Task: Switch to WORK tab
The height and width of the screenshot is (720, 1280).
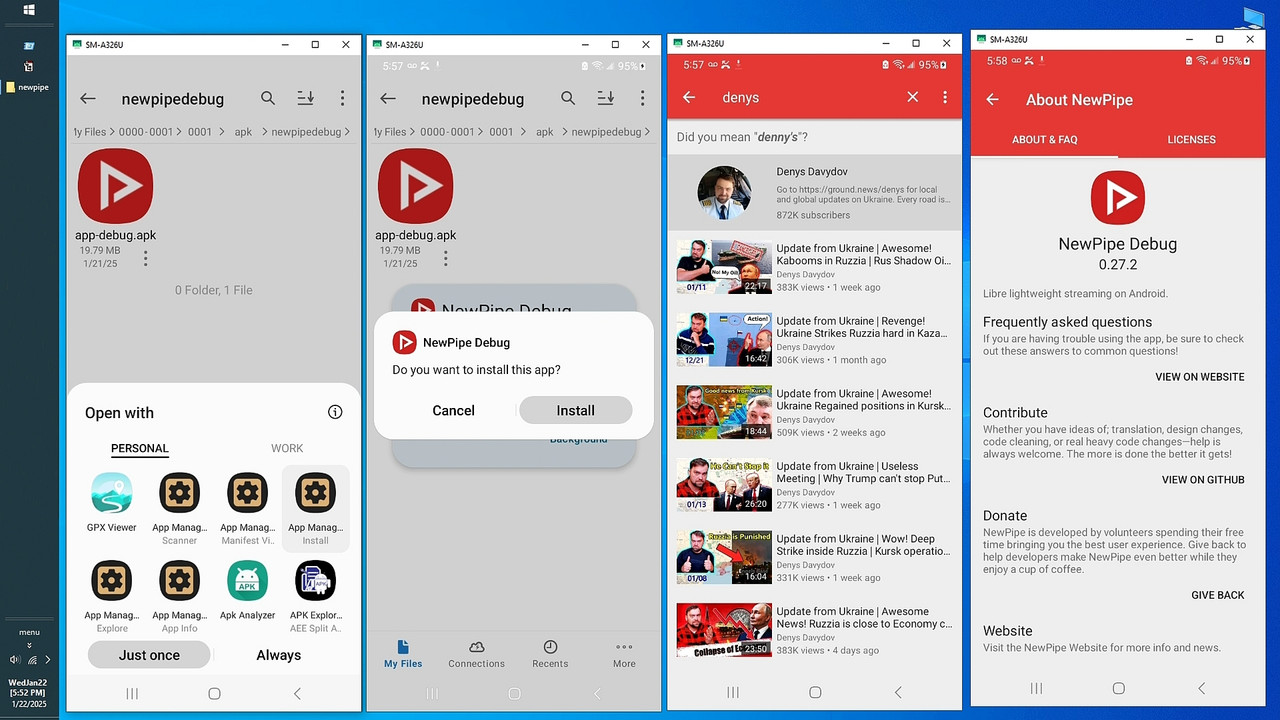Action: pos(287,448)
